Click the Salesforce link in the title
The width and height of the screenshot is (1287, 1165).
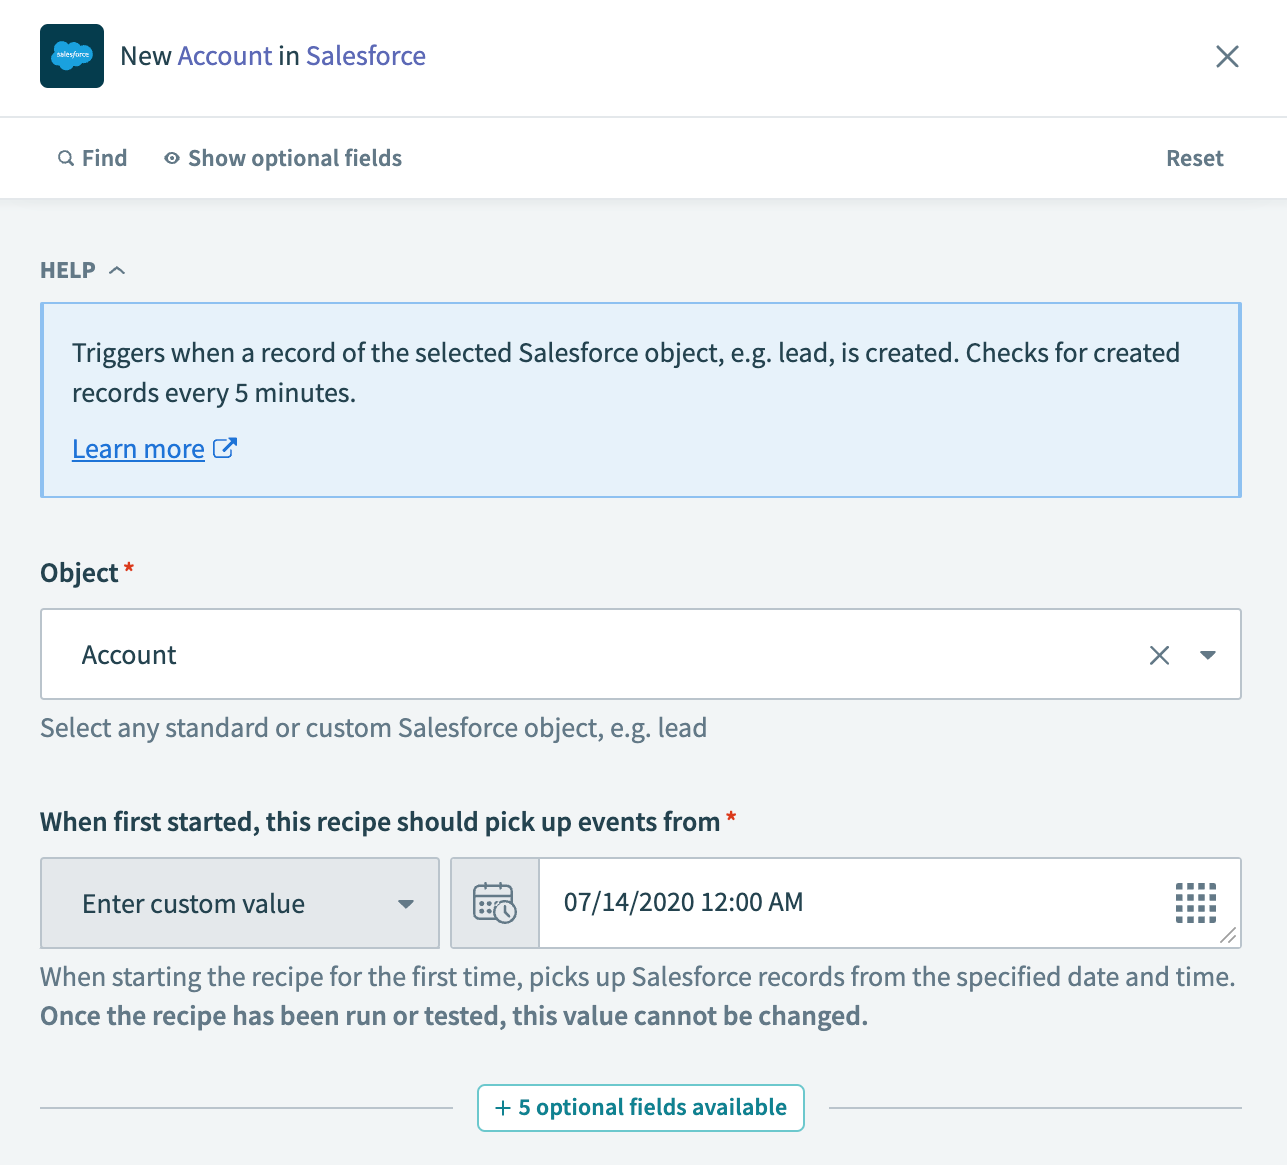tap(366, 56)
